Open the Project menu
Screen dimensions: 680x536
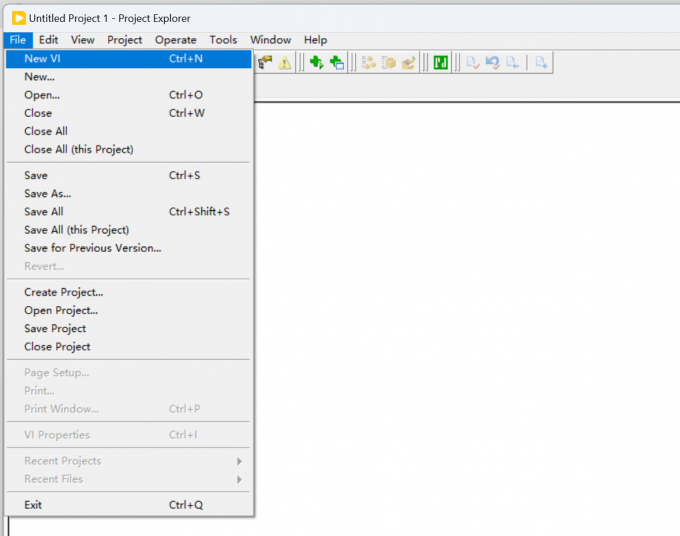click(x=124, y=40)
